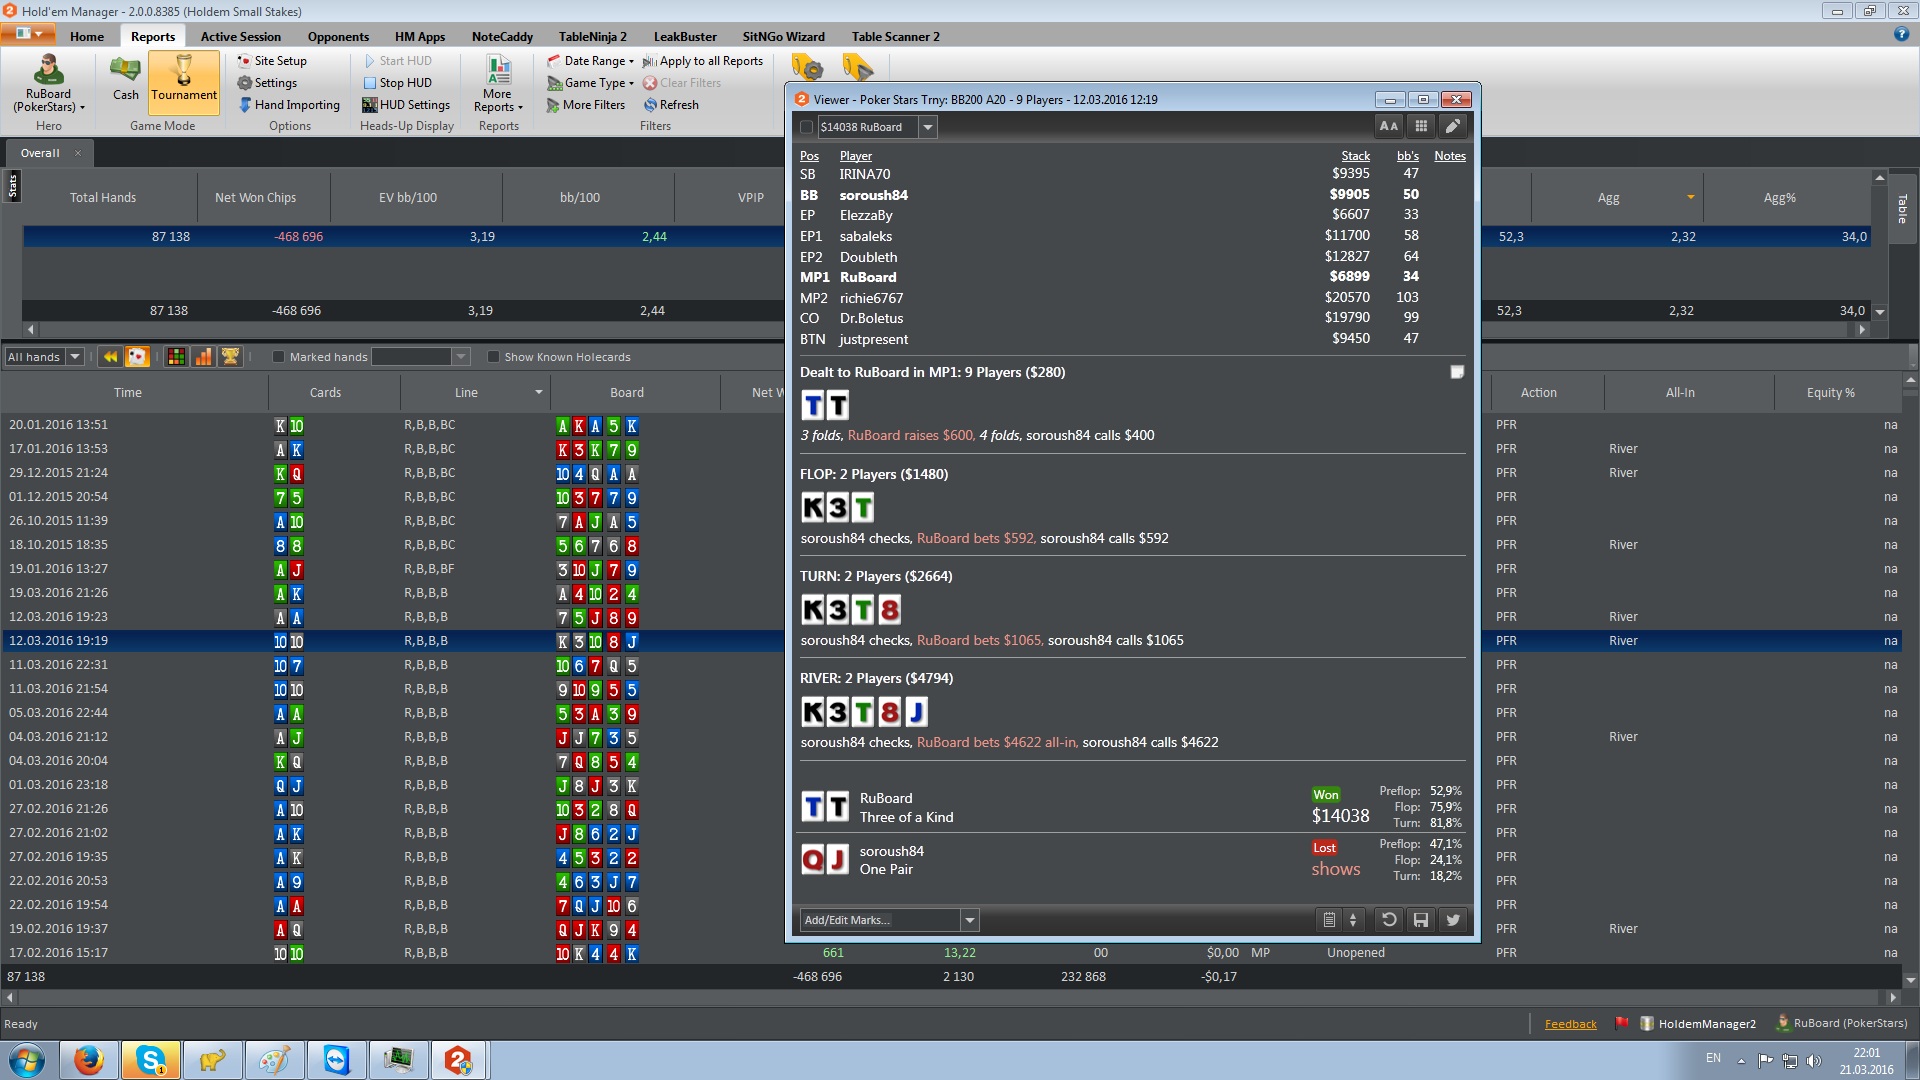
Task: Open Active Session tab
Action: tap(241, 37)
